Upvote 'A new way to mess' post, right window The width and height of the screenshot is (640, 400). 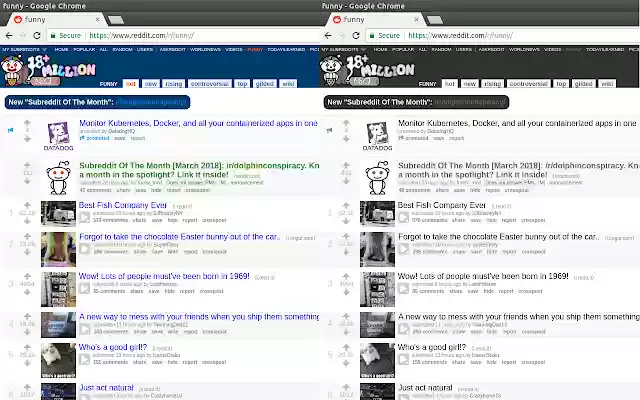tap(346, 316)
